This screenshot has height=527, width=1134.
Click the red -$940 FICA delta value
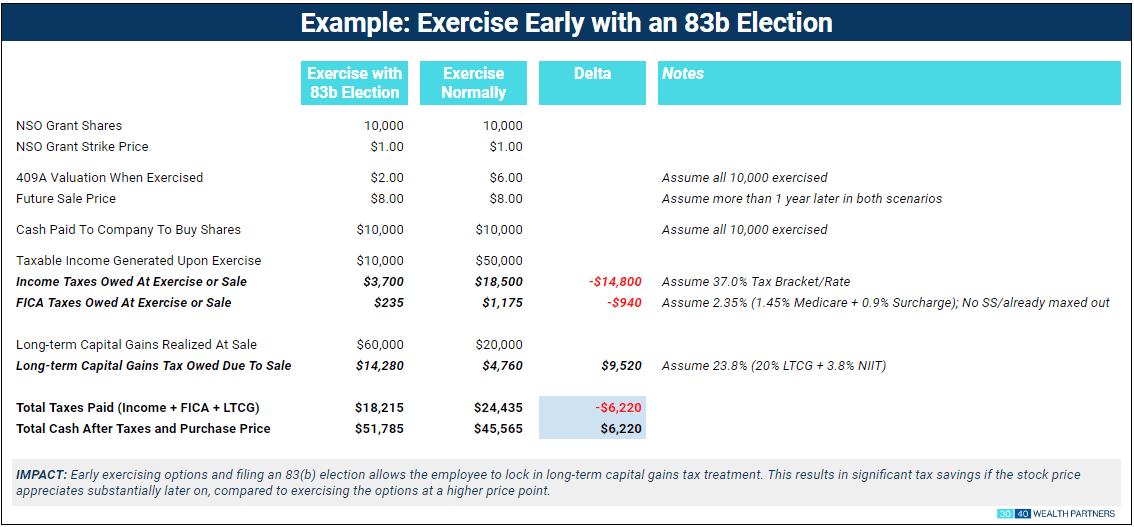626,303
